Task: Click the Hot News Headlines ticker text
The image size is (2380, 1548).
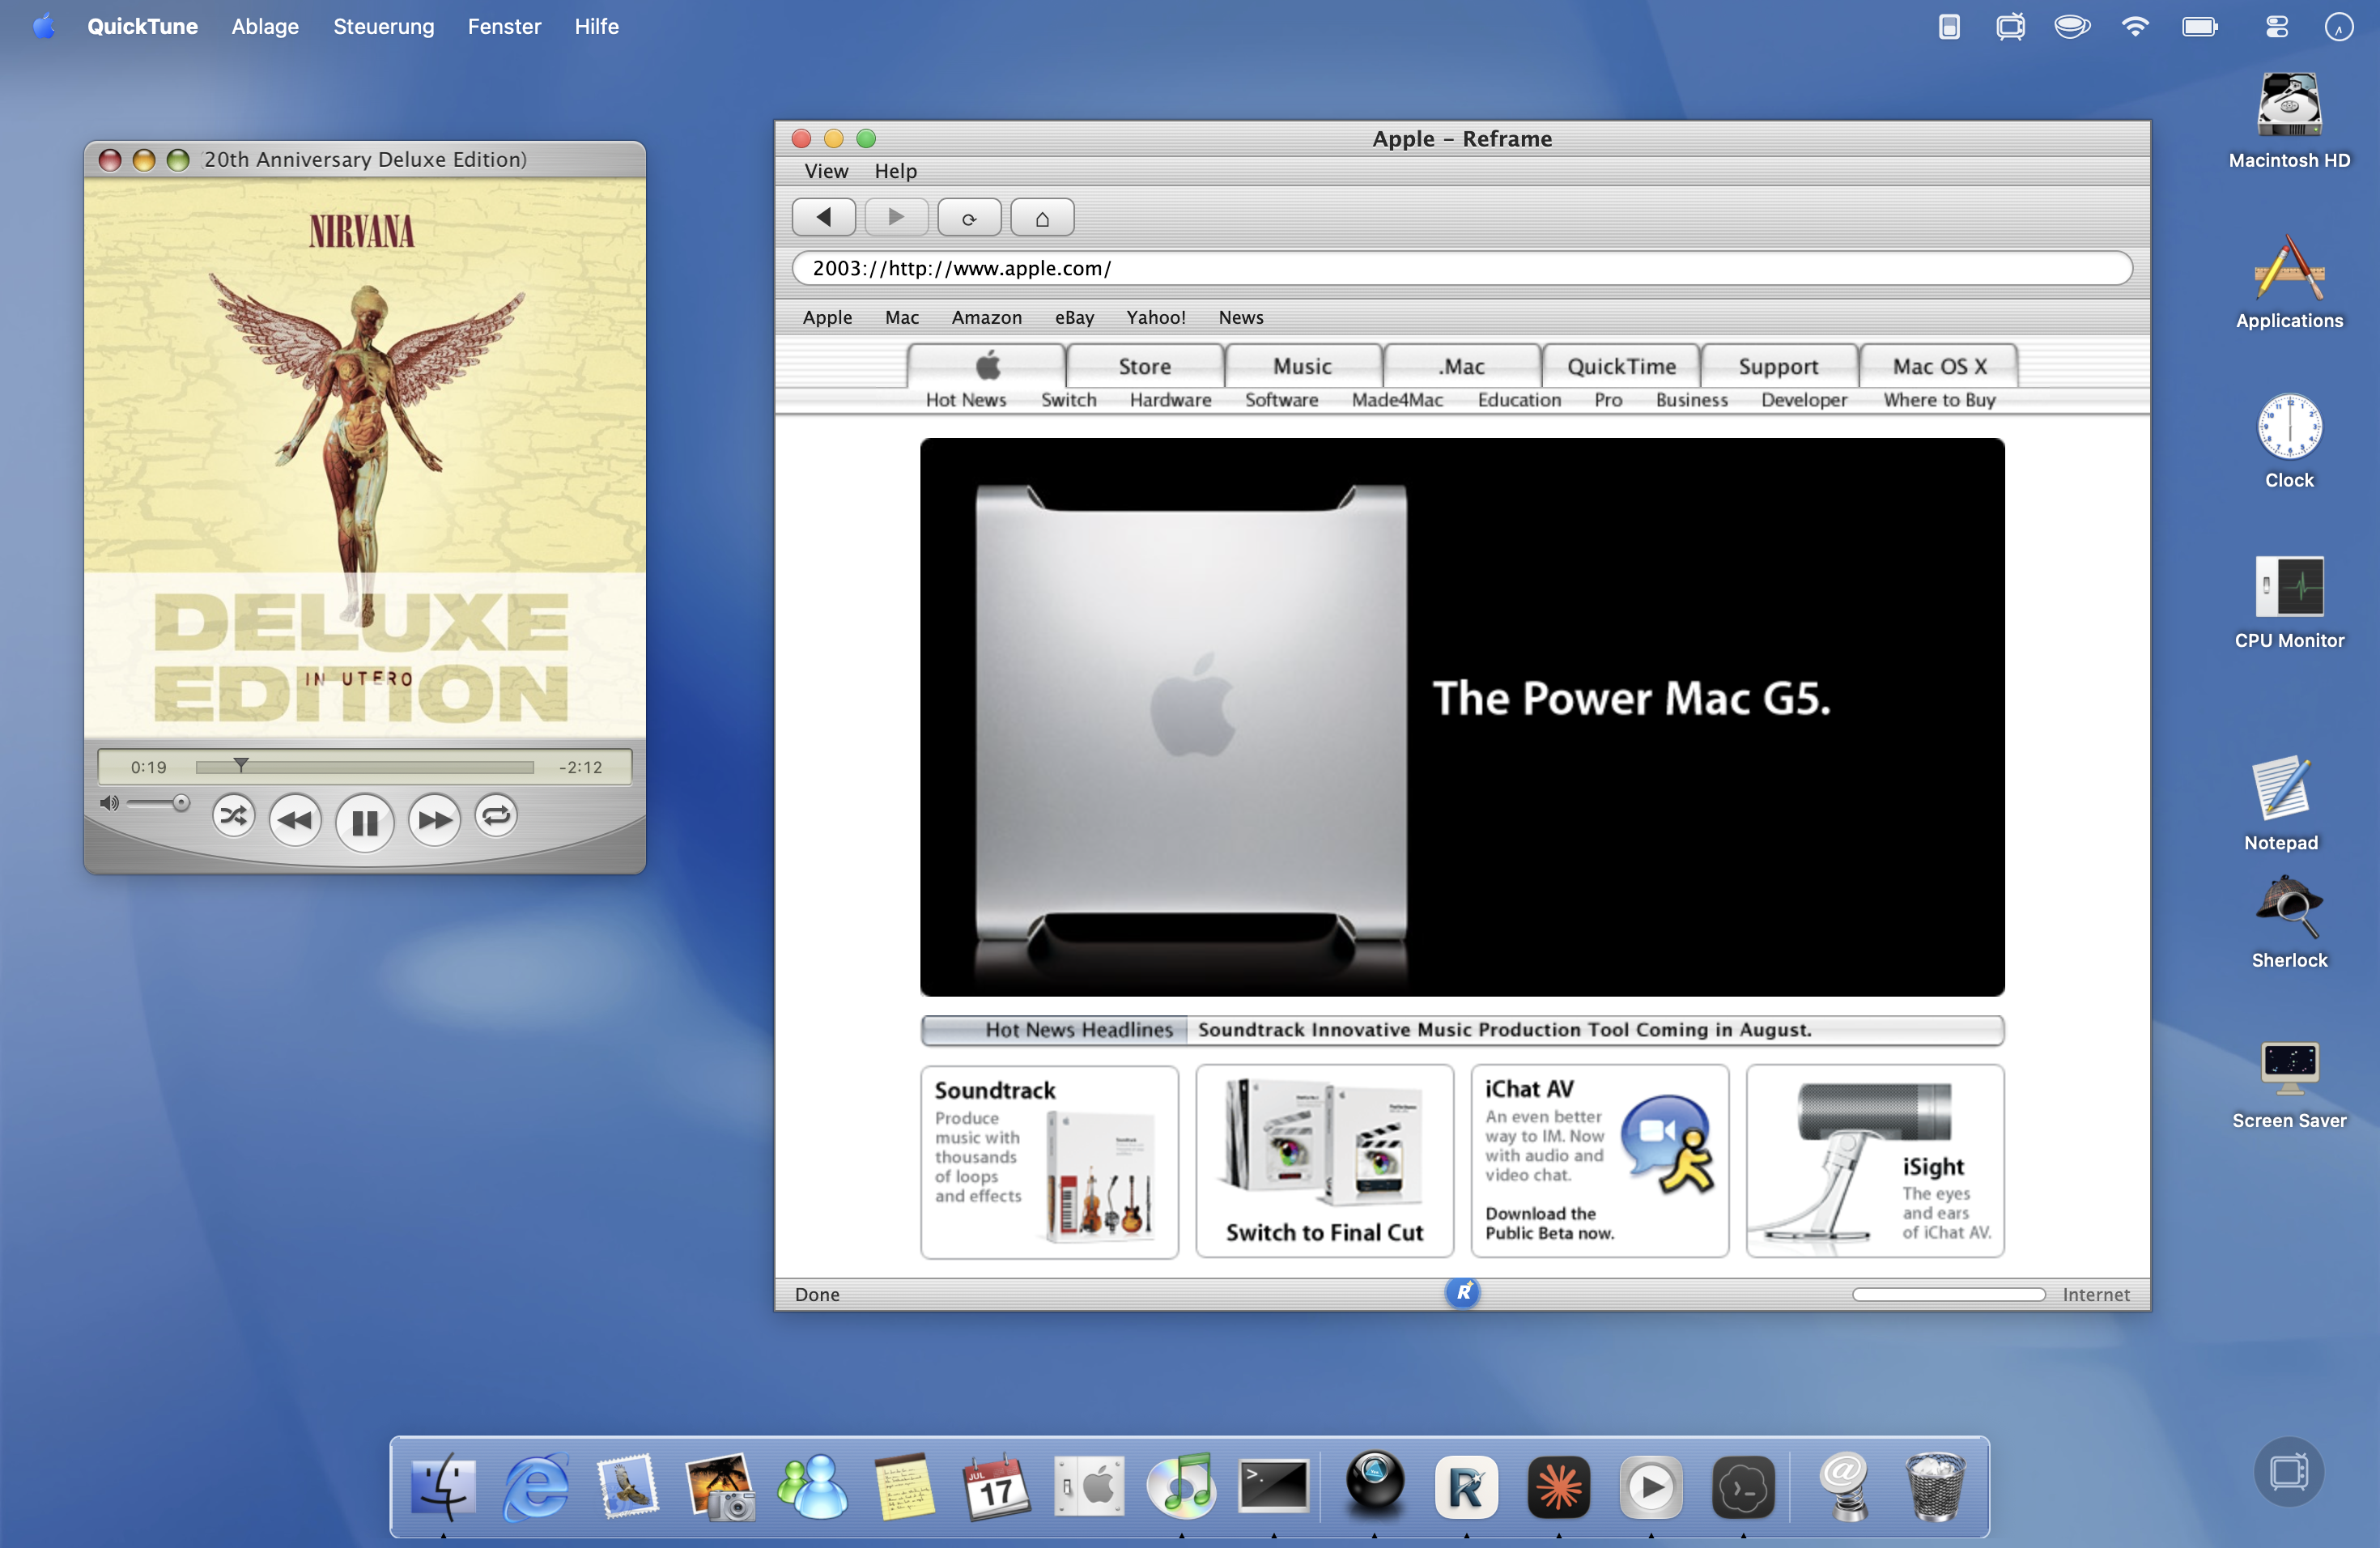Action: point(1504,1030)
